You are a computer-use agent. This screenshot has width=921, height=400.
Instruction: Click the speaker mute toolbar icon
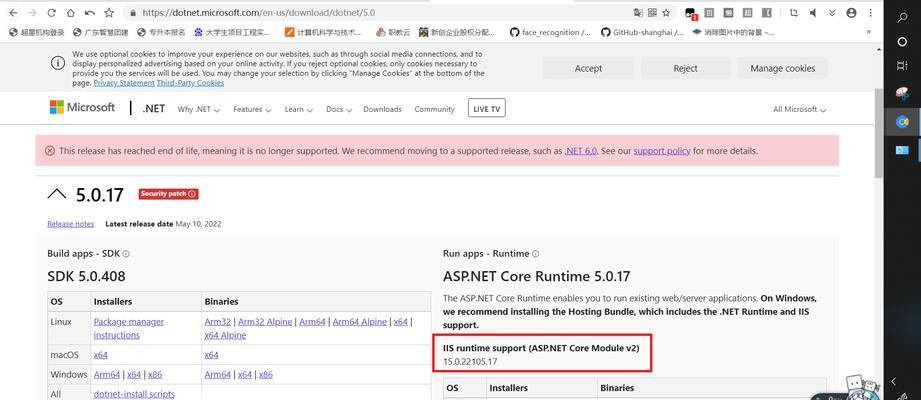(x=813, y=12)
